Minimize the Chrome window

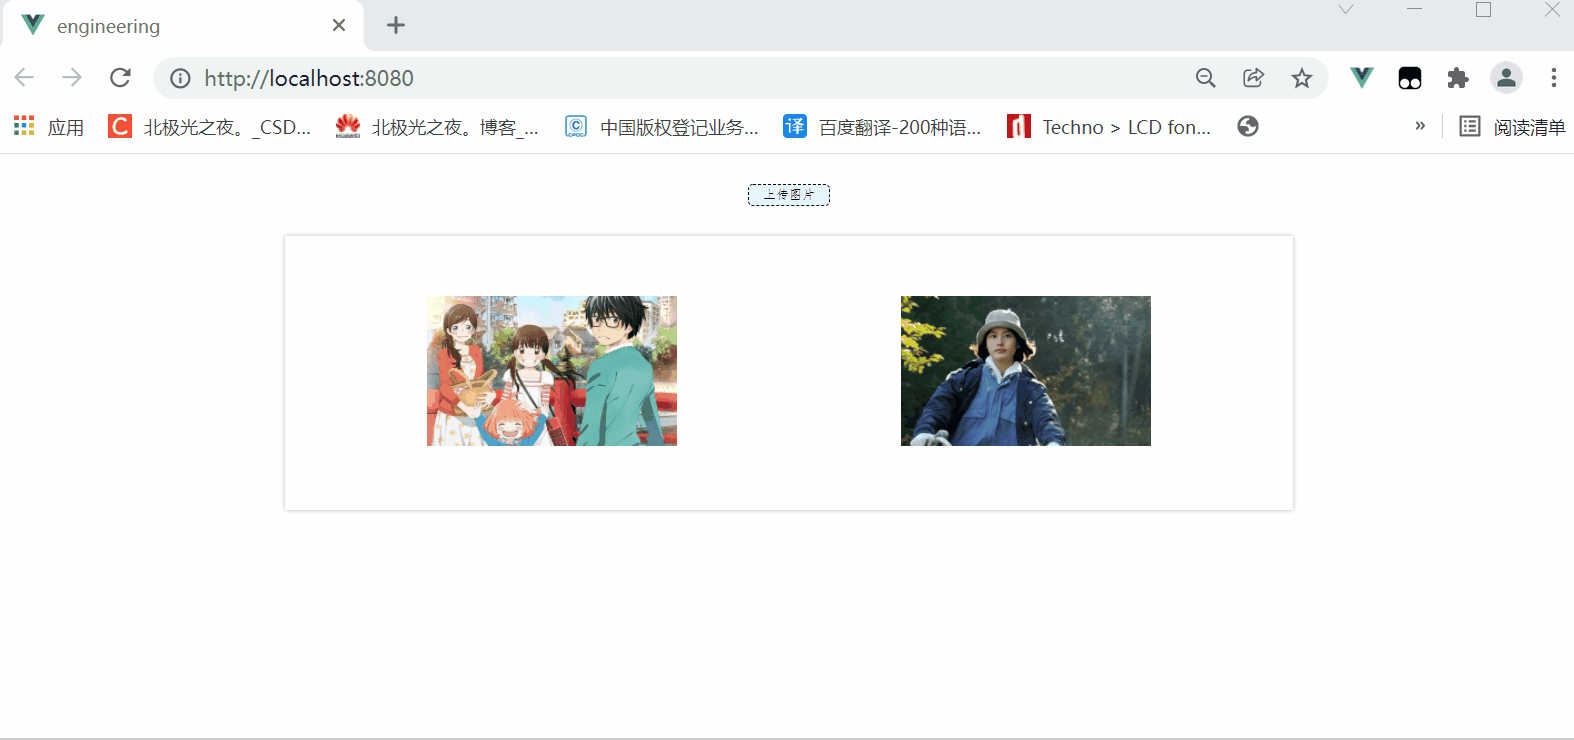pyautogui.click(x=1414, y=10)
